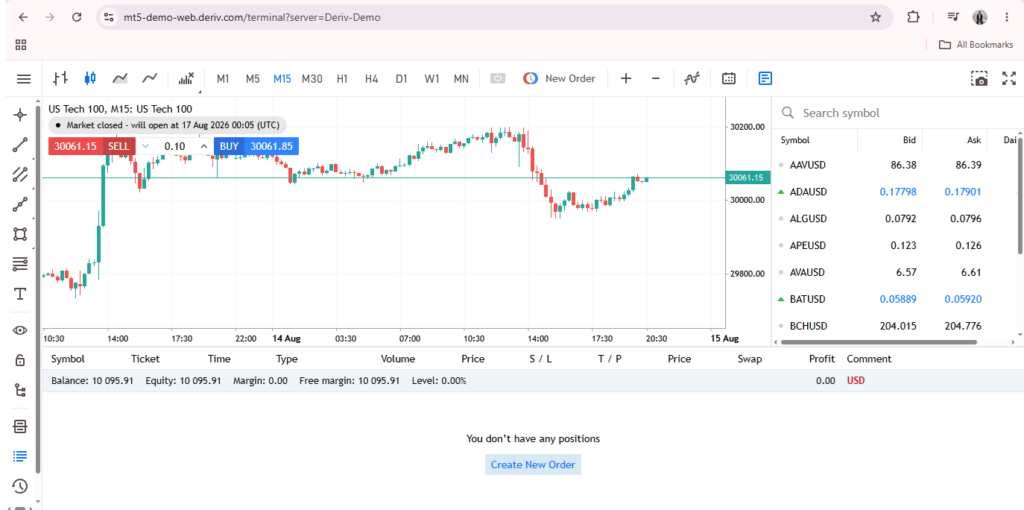Reload the page in the browser

(76, 18)
